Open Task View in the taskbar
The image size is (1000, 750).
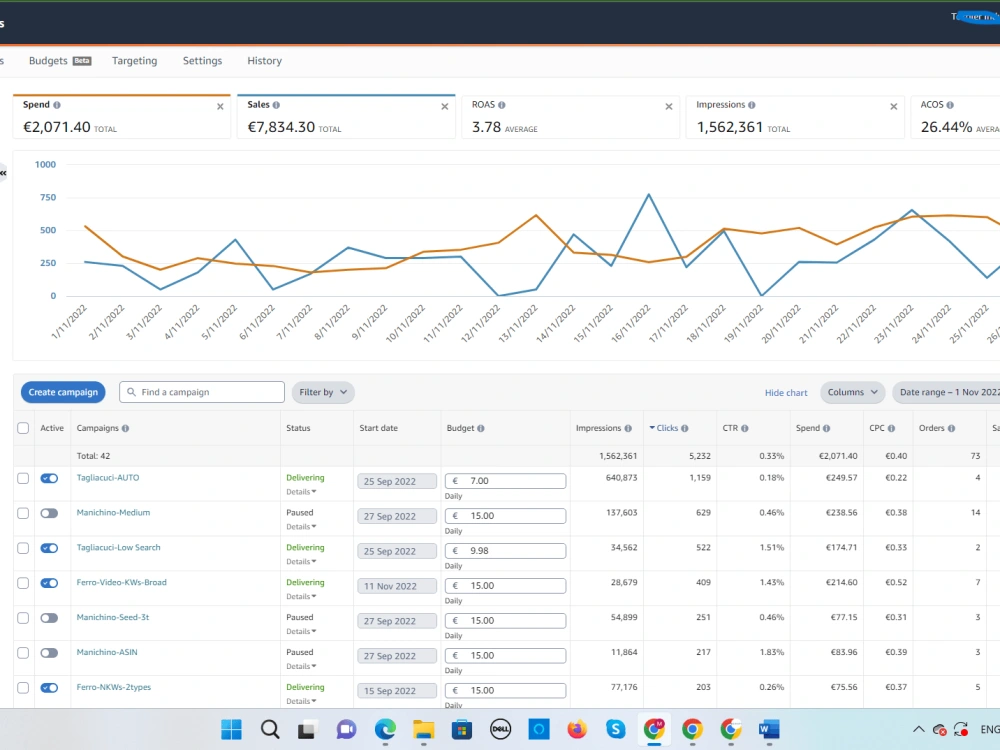click(x=307, y=729)
